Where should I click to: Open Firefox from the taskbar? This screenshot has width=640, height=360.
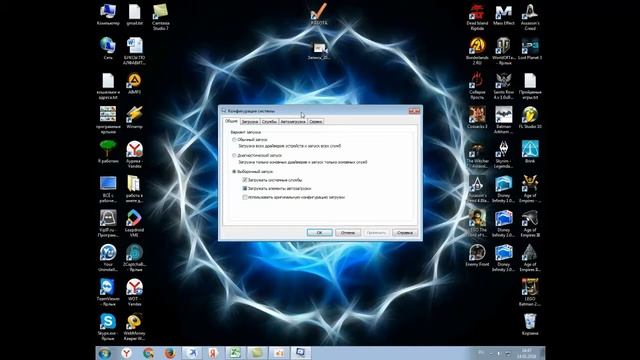[x=170, y=353]
